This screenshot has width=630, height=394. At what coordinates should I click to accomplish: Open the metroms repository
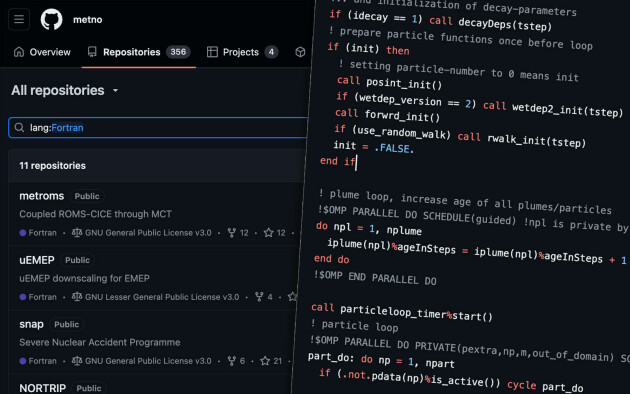click(42, 196)
